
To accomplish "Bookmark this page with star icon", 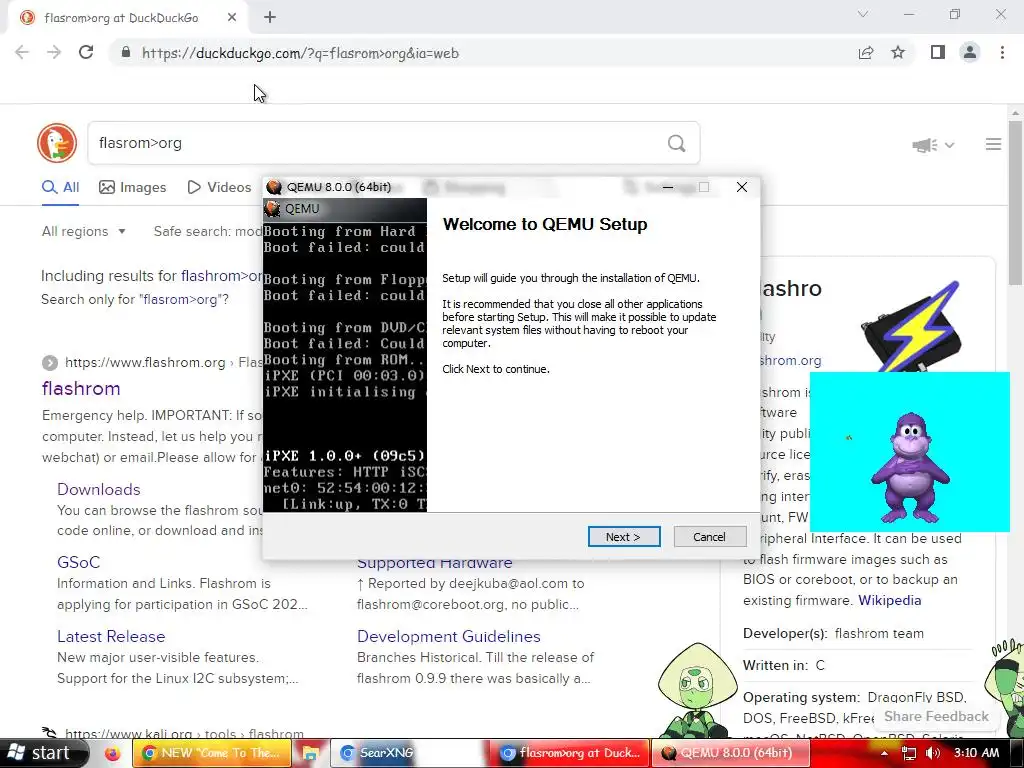I will coord(898,53).
